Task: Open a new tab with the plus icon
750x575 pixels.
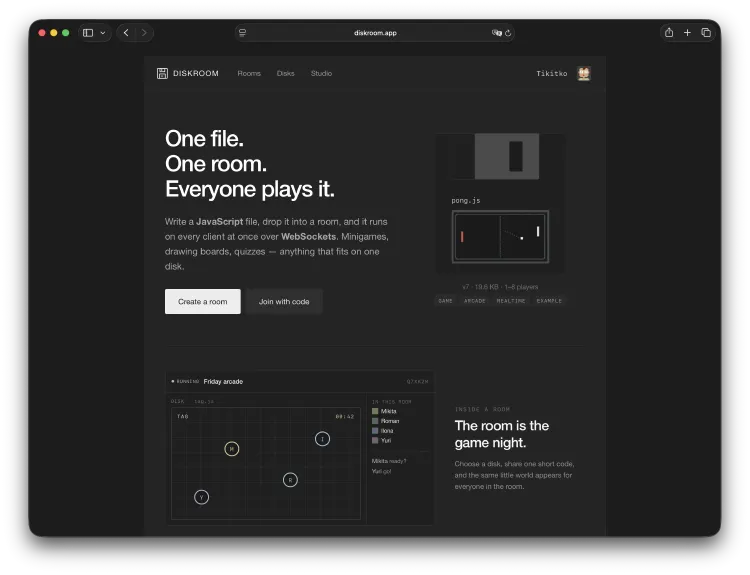Action: [x=687, y=33]
